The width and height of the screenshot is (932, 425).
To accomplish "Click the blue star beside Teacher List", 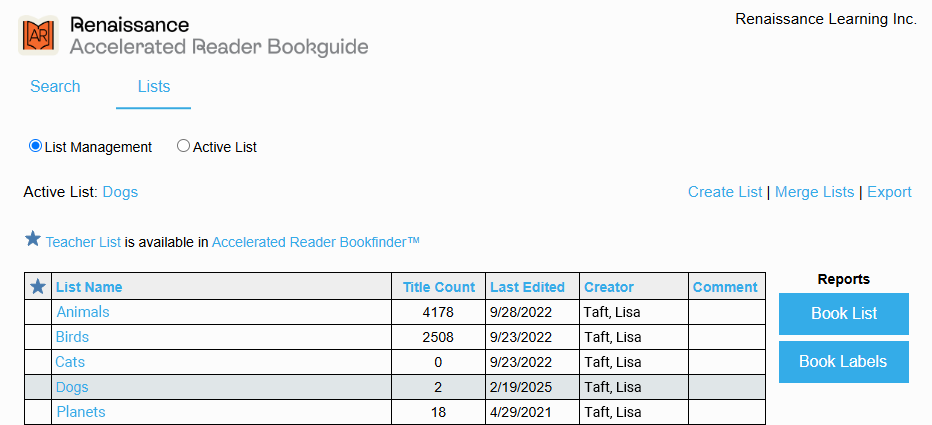I will click(33, 240).
